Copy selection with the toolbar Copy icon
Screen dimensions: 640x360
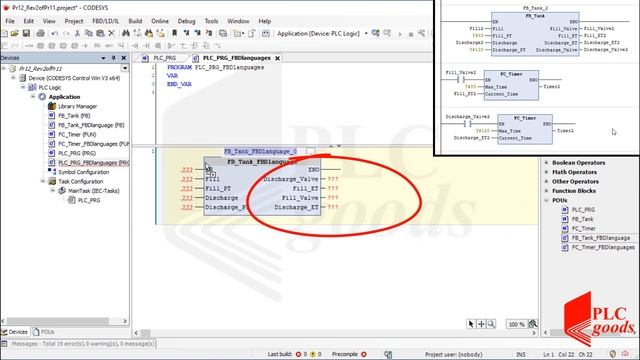pos(89,33)
